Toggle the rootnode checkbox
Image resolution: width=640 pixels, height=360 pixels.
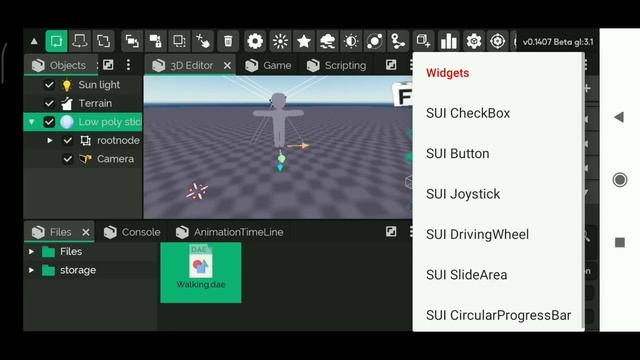coord(68,140)
